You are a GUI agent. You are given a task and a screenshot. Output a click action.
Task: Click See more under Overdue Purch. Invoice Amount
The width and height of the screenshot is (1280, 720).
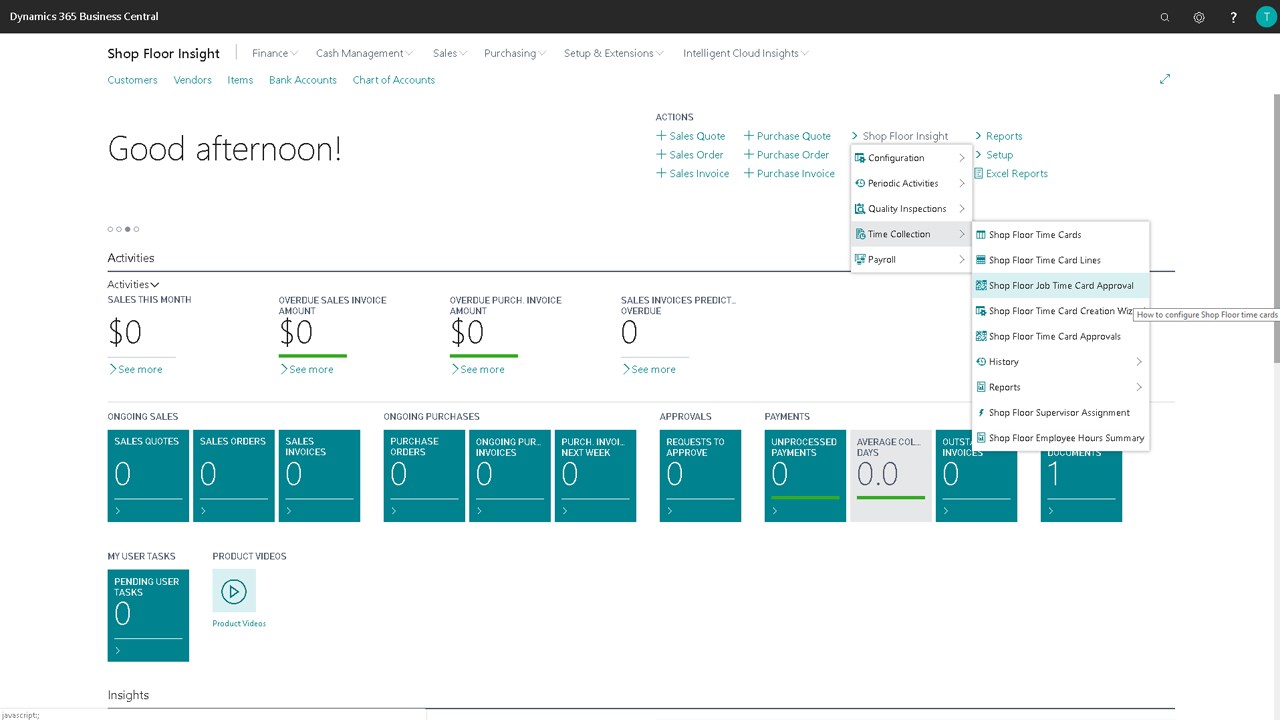point(477,370)
